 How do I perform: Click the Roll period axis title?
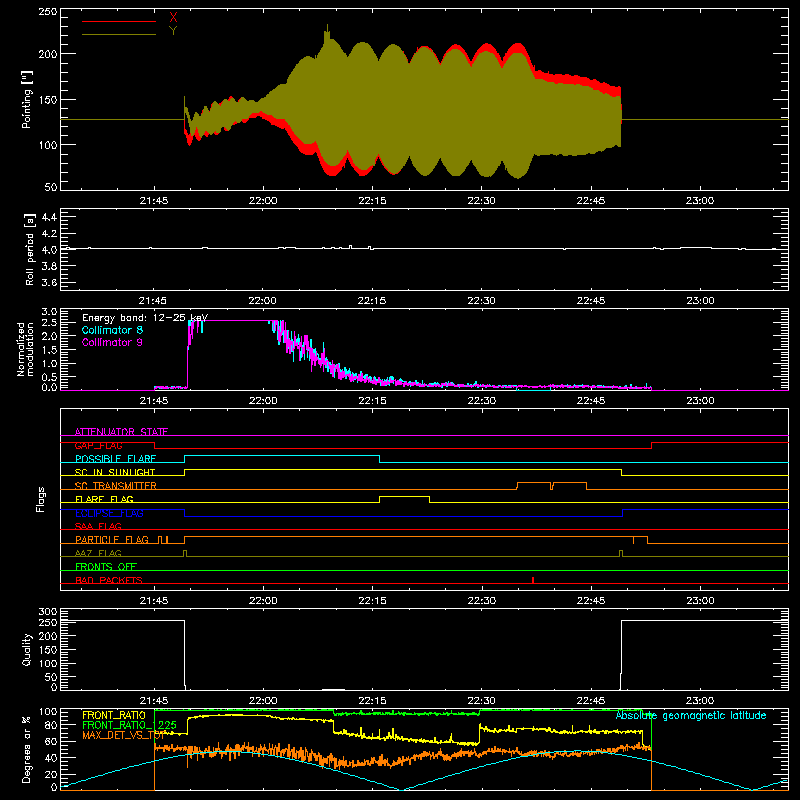tap(29, 249)
